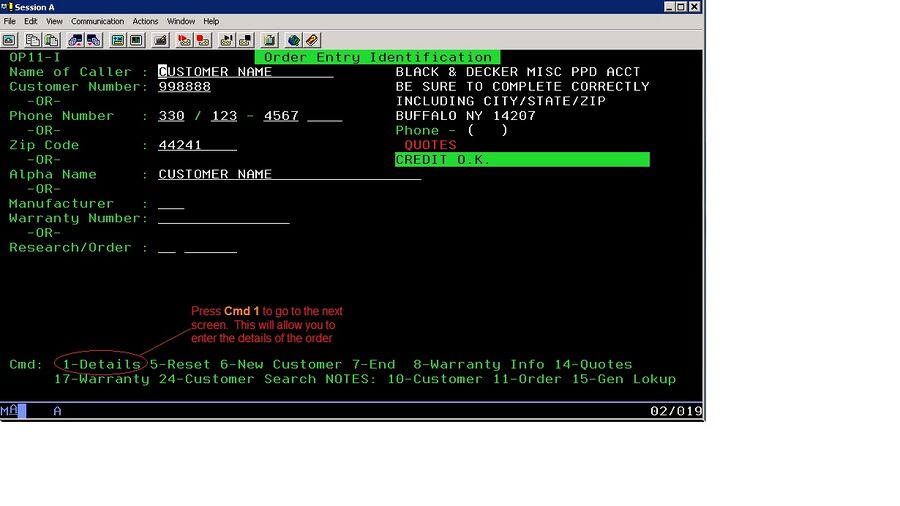The image size is (900, 506).
Task: Click the globe icon in the toolbar
Action: click(x=294, y=40)
